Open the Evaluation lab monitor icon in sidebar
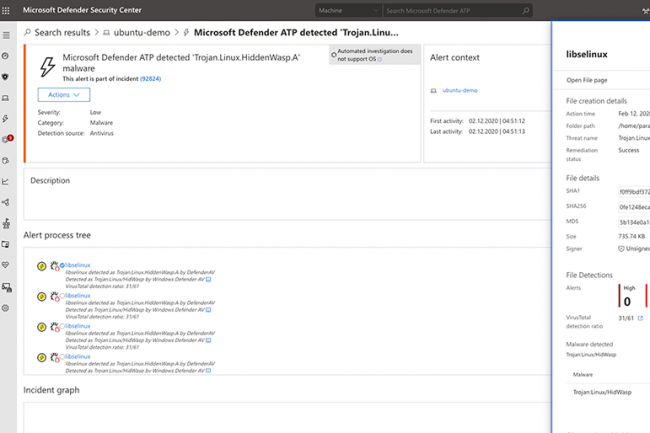The height and width of the screenshot is (433, 650). click(x=5, y=244)
